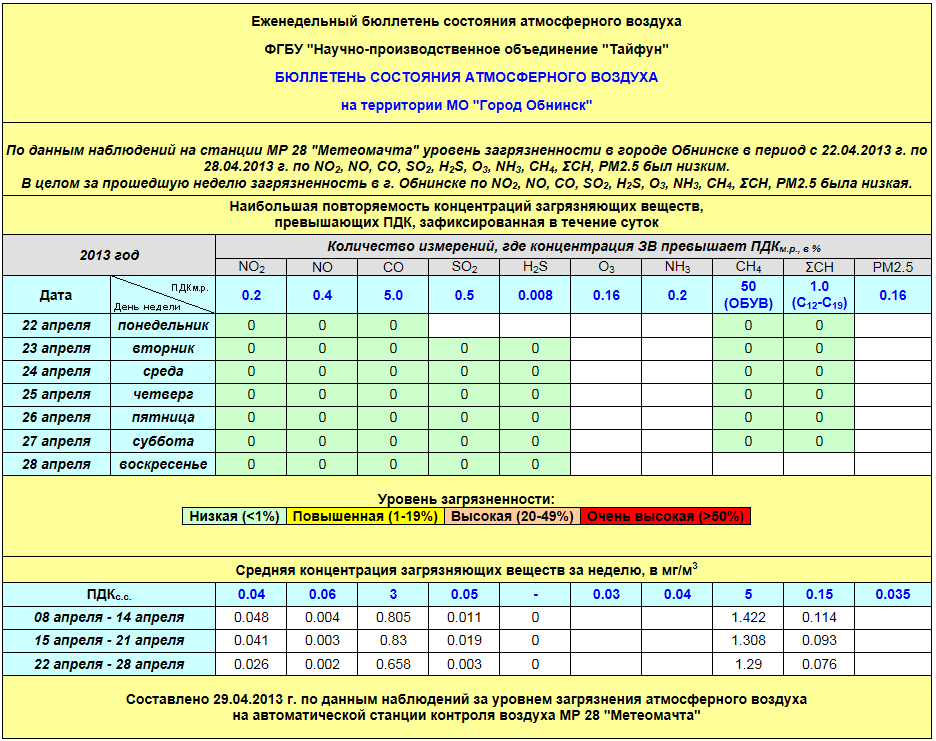Click the "Город Обнинск" territory subtitle
Viewport: 936px width, 741px height.
point(466,105)
